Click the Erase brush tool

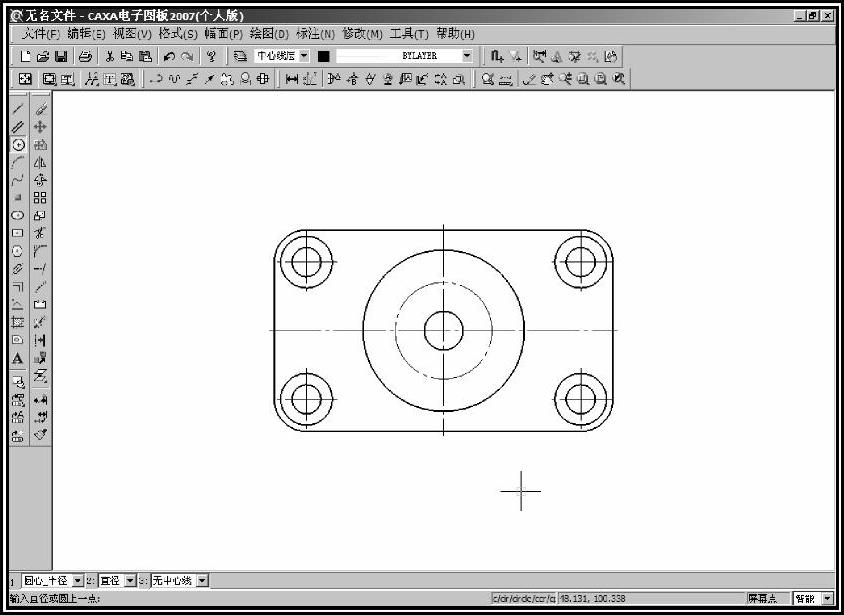pos(40,109)
